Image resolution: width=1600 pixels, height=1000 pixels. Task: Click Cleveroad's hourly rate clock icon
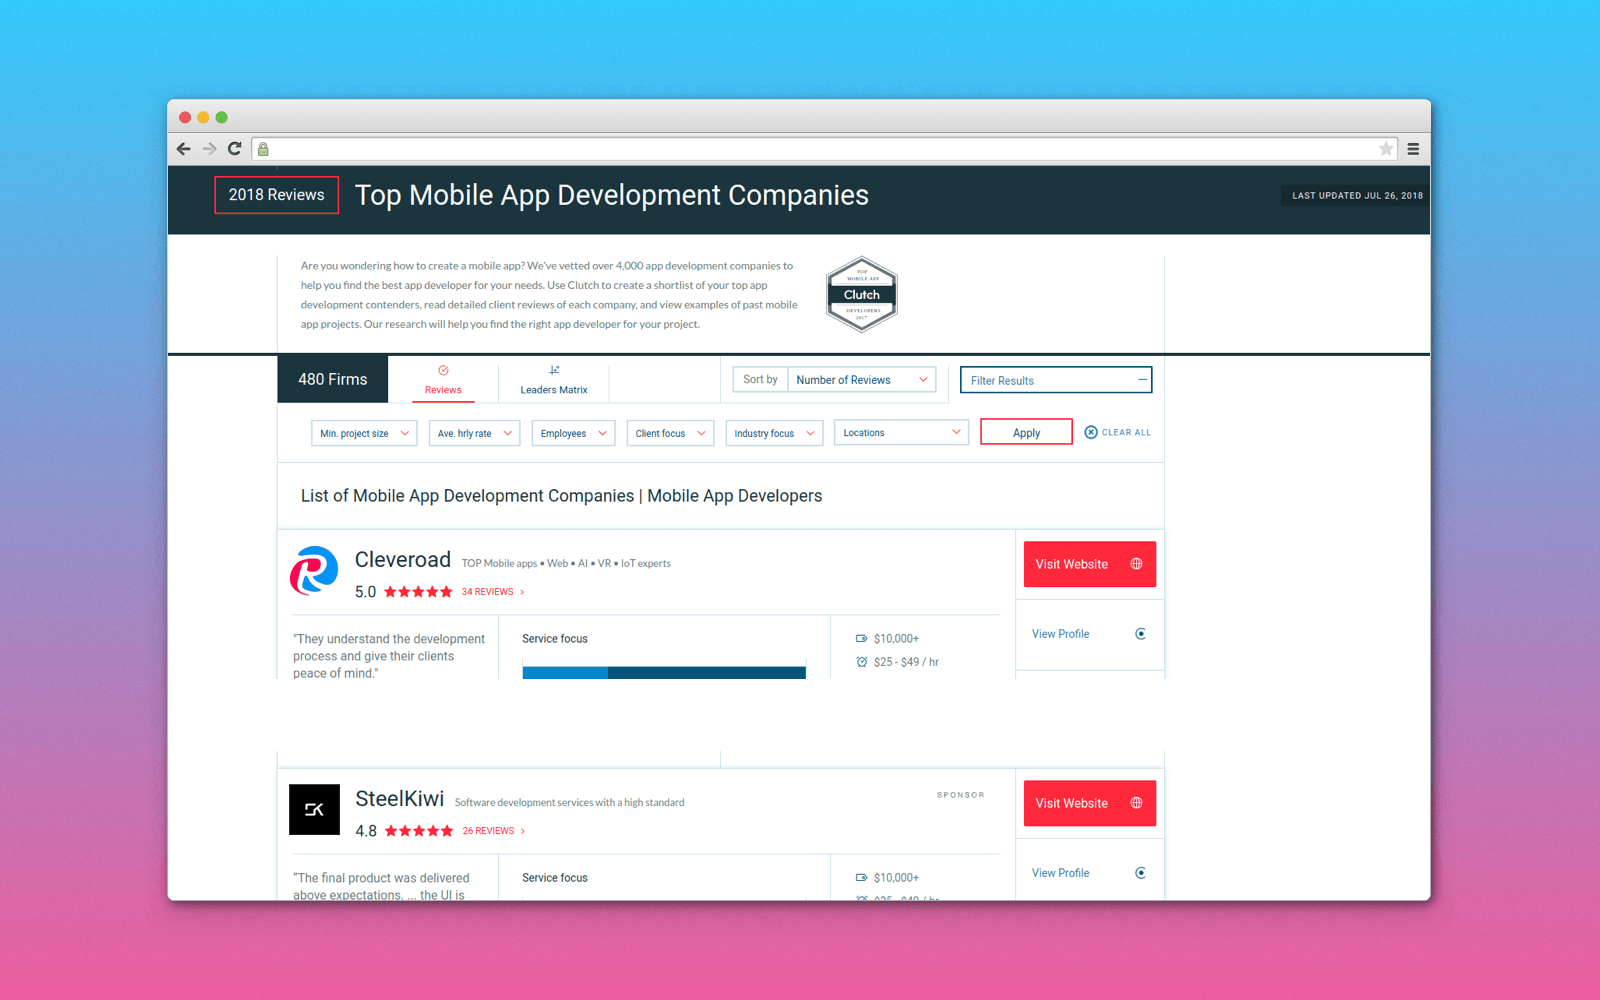(x=862, y=662)
